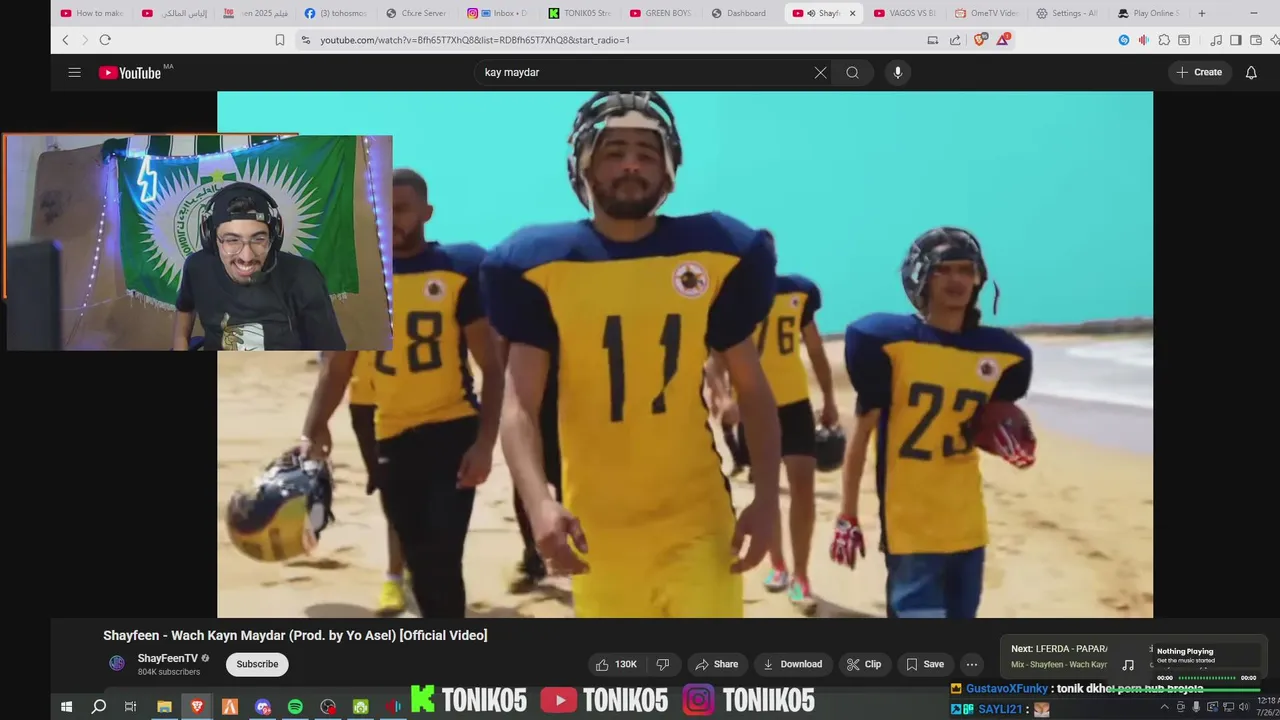Image resolution: width=1280 pixels, height=720 pixels.
Task: Switch to the OmeTV Video tab
Action: point(986,13)
